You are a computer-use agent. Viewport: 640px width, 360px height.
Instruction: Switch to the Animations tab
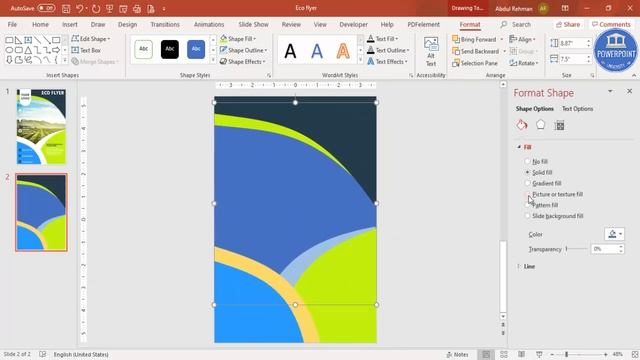coord(209,24)
